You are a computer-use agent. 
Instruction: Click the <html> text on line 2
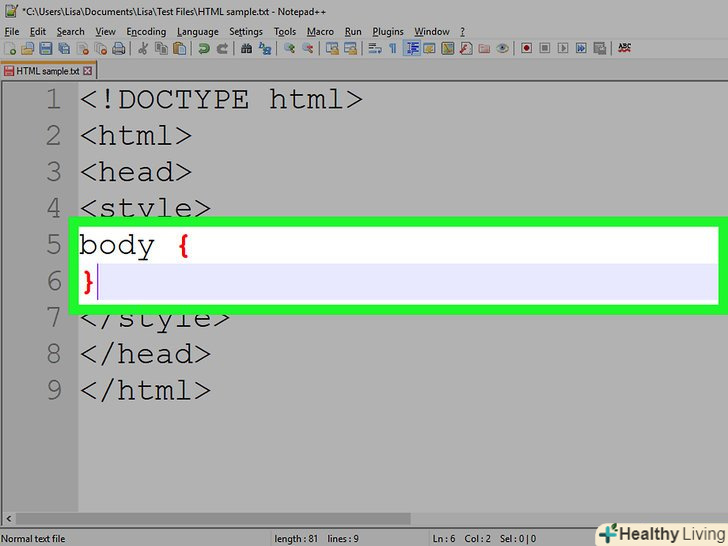coord(136,136)
